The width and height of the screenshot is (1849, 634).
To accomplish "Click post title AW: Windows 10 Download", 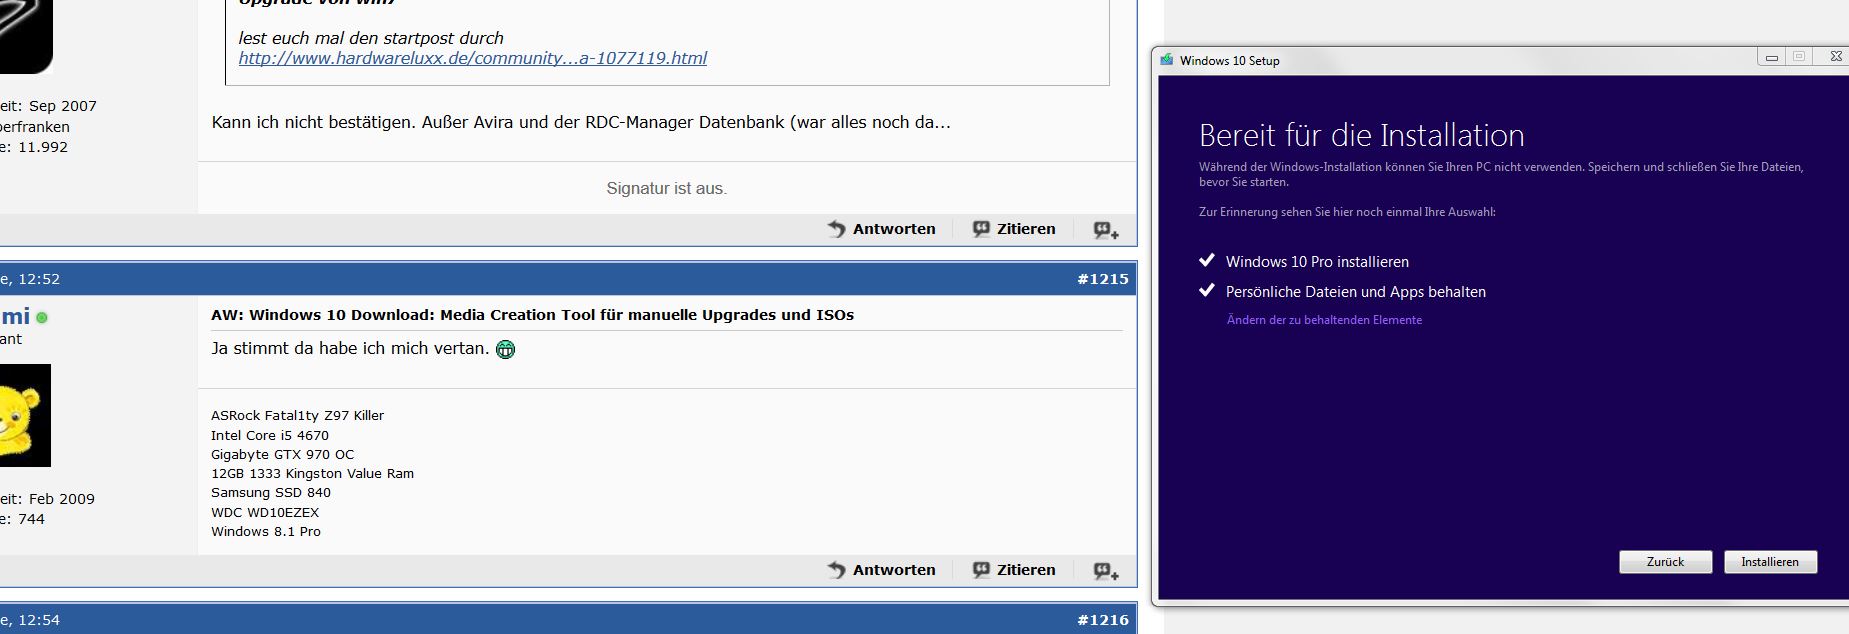I will 532,315.
